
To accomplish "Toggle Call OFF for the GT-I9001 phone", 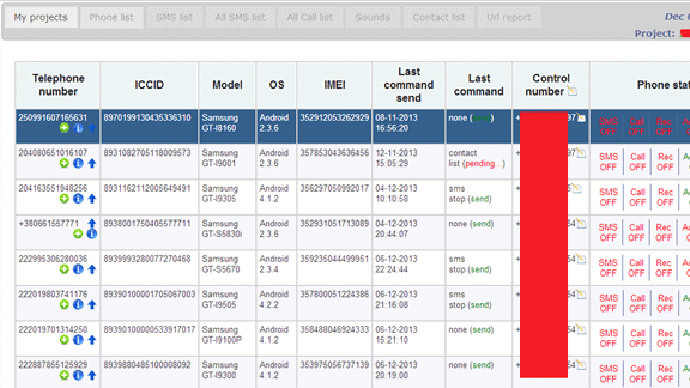I will (x=637, y=162).
